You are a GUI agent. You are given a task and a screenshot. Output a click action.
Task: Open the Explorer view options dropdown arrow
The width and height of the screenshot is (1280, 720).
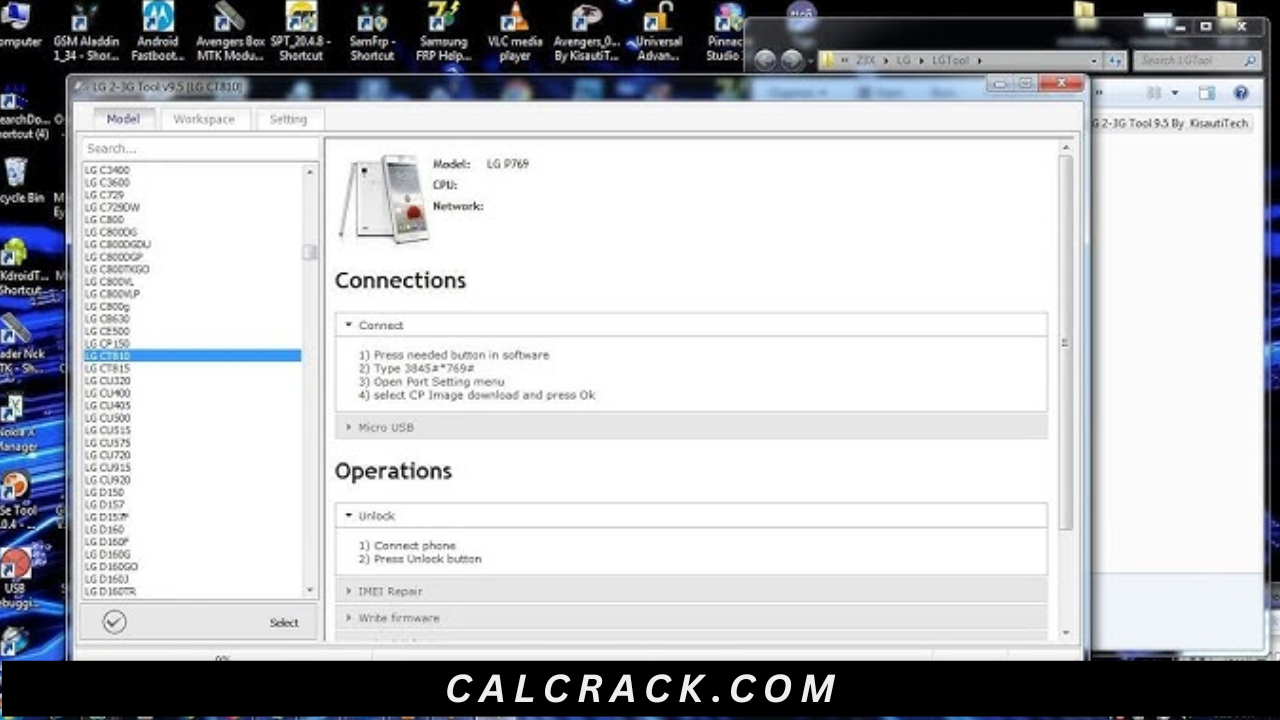pyautogui.click(x=1174, y=93)
